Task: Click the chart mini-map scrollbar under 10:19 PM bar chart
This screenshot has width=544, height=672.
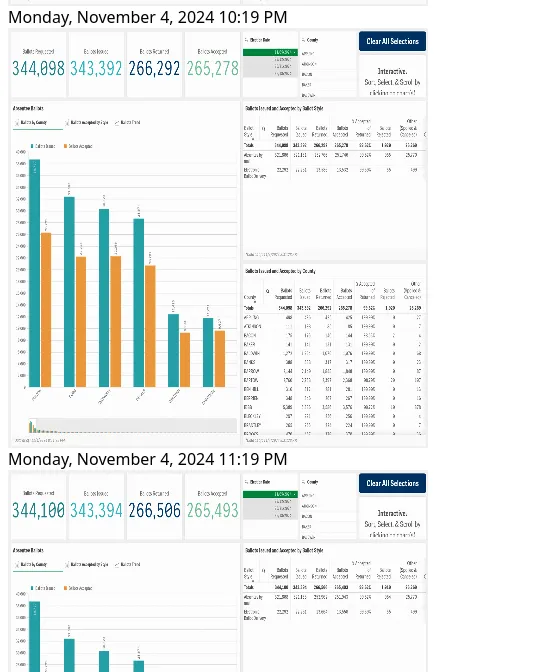Action: click(132, 425)
